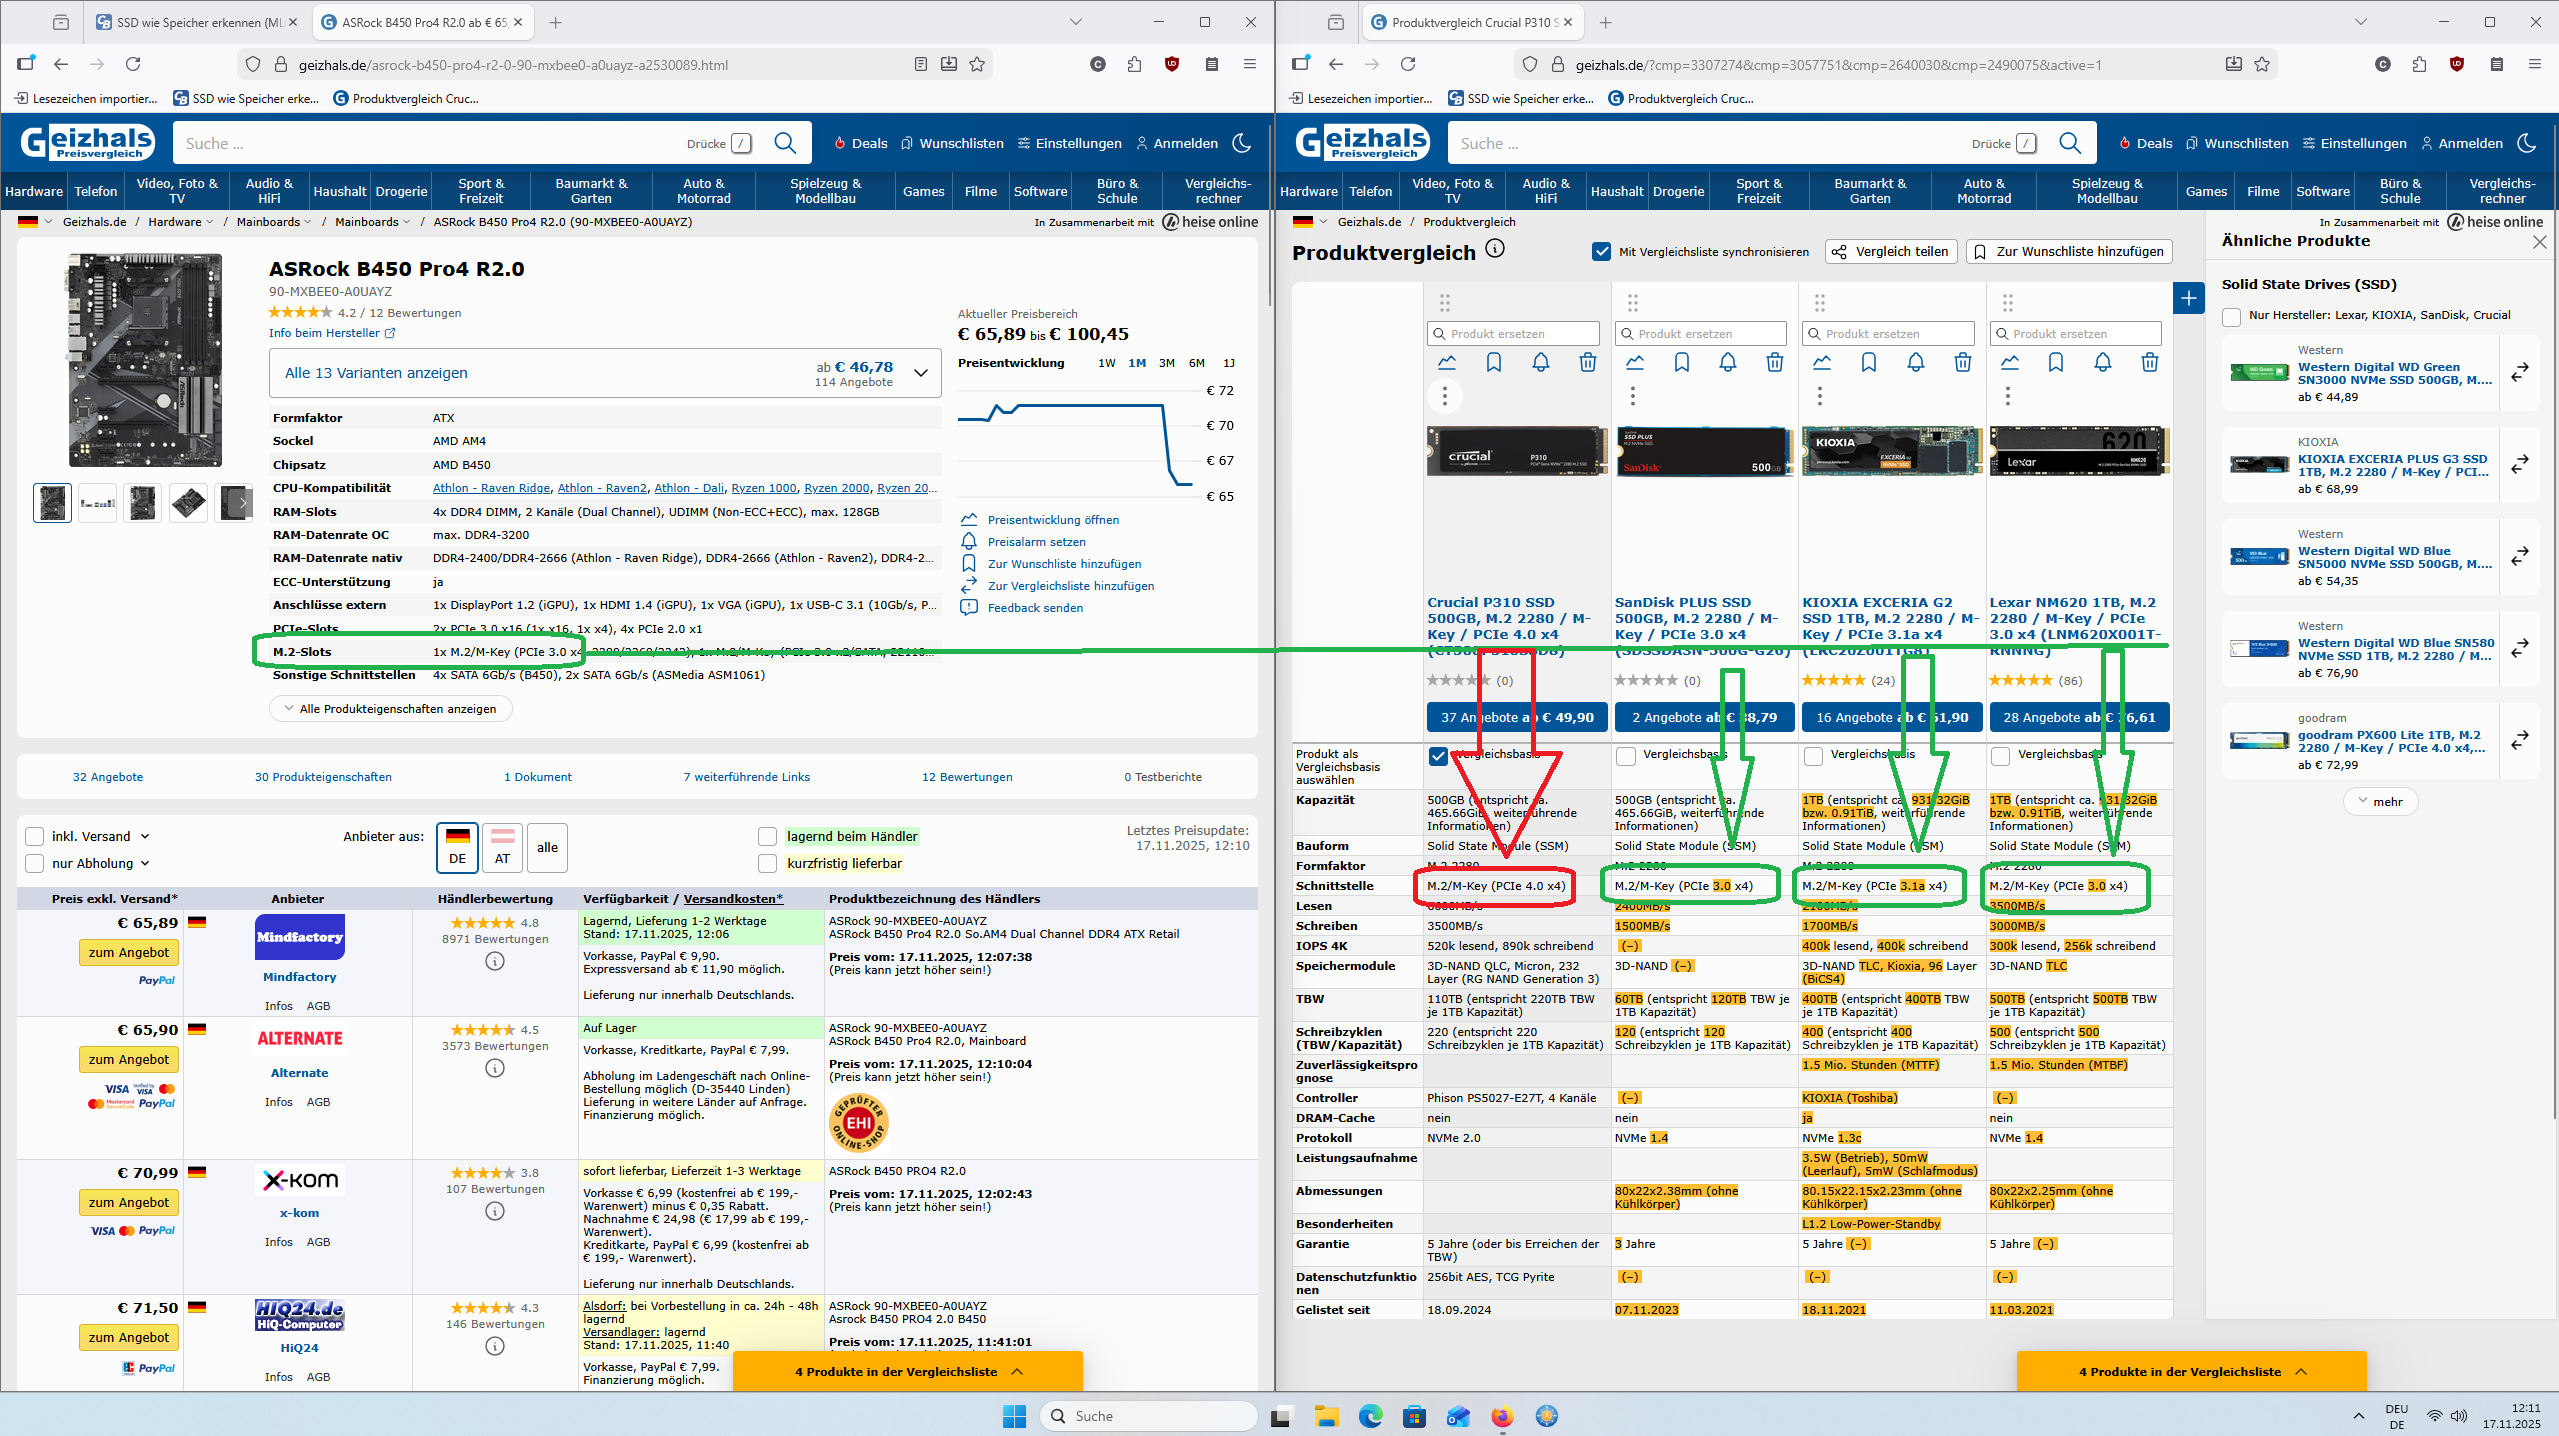Viewport: 2559px width, 1436px height.
Task: Click zum Angebot button for Mindfactory offer
Action: (128, 952)
